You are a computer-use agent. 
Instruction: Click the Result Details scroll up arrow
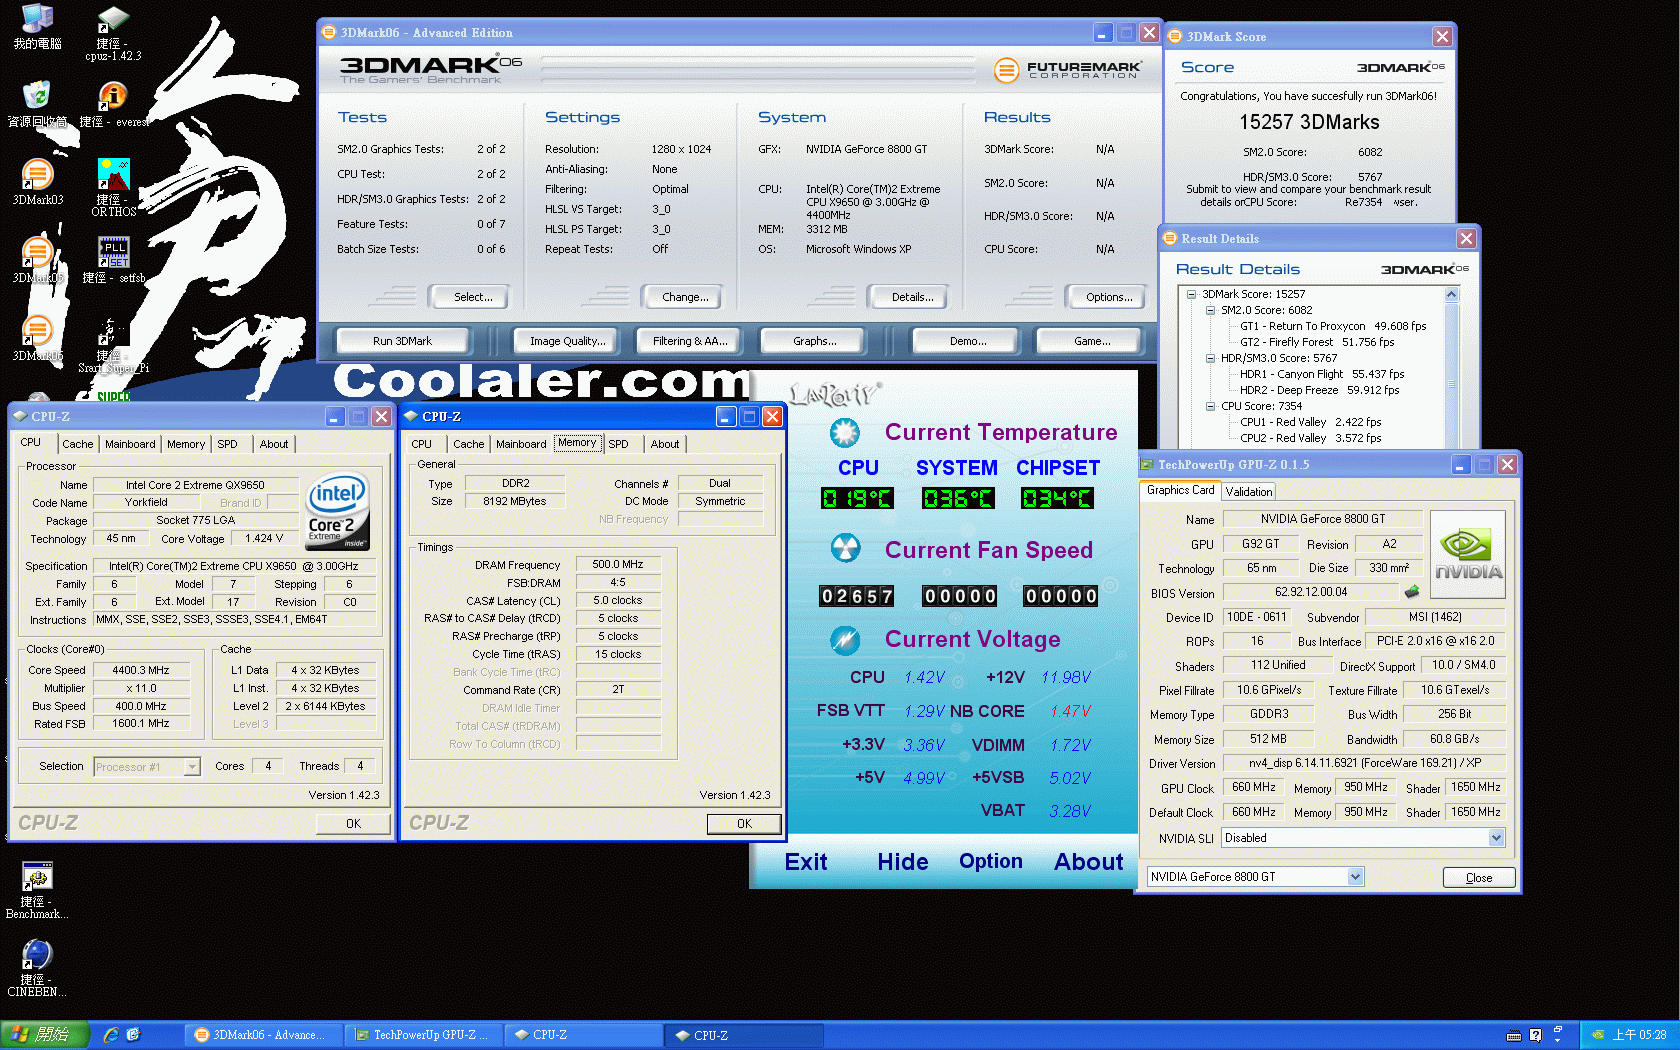tap(1452, 295)
